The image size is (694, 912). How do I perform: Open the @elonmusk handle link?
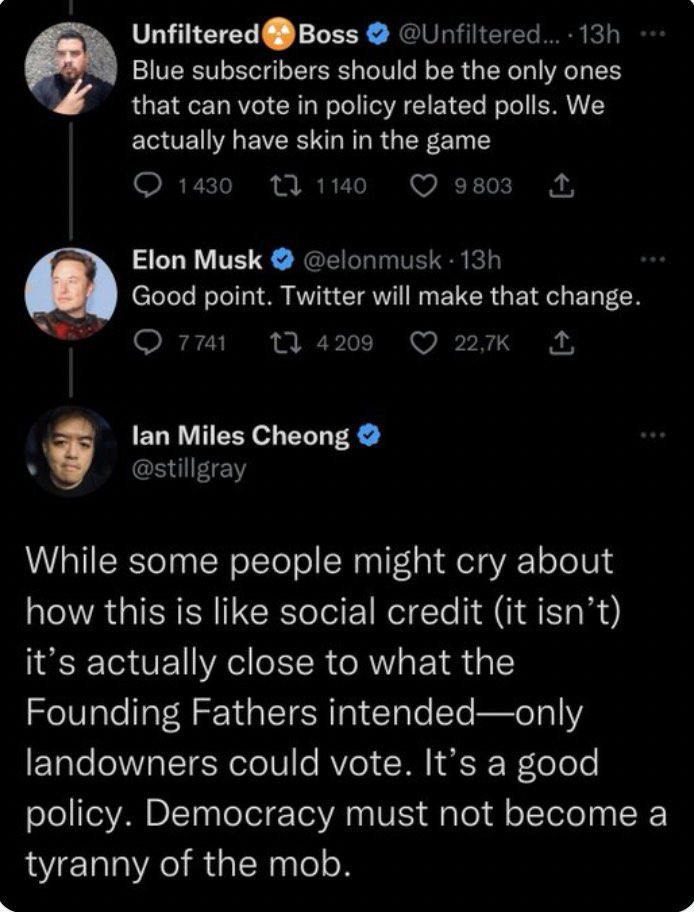click(x=370, y=259)
